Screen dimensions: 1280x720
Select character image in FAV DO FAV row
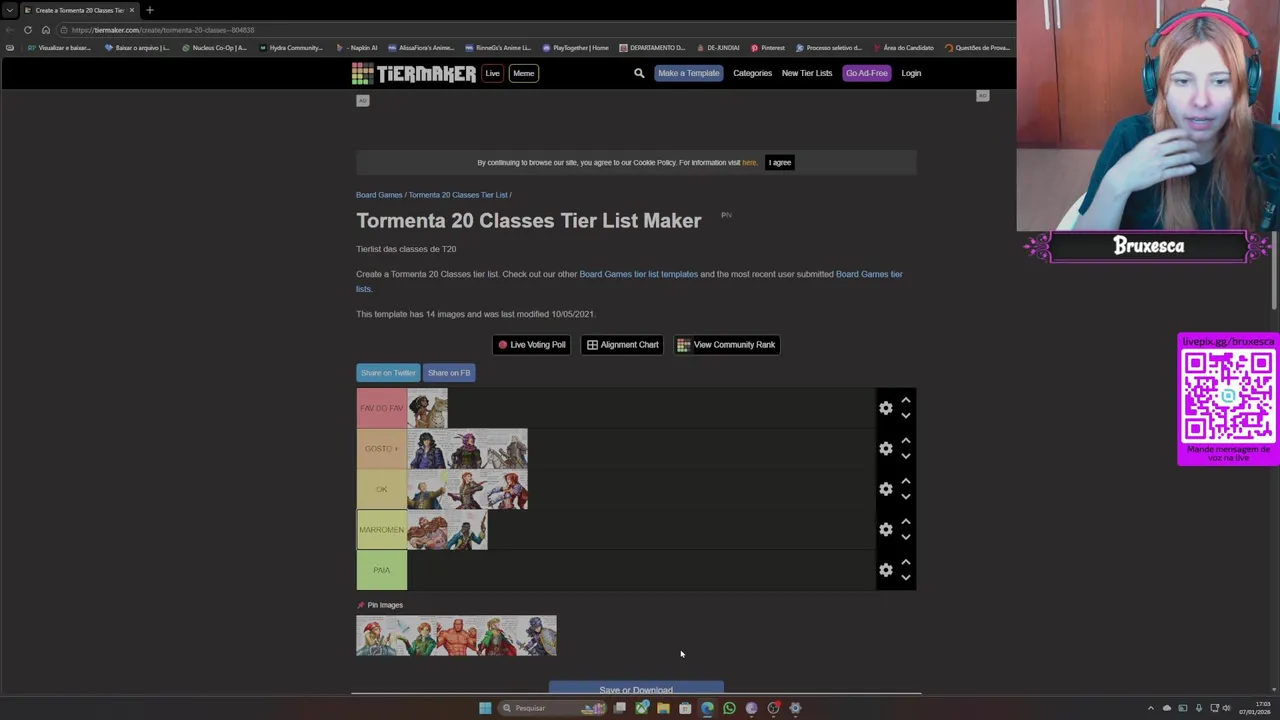pos(427,408)
